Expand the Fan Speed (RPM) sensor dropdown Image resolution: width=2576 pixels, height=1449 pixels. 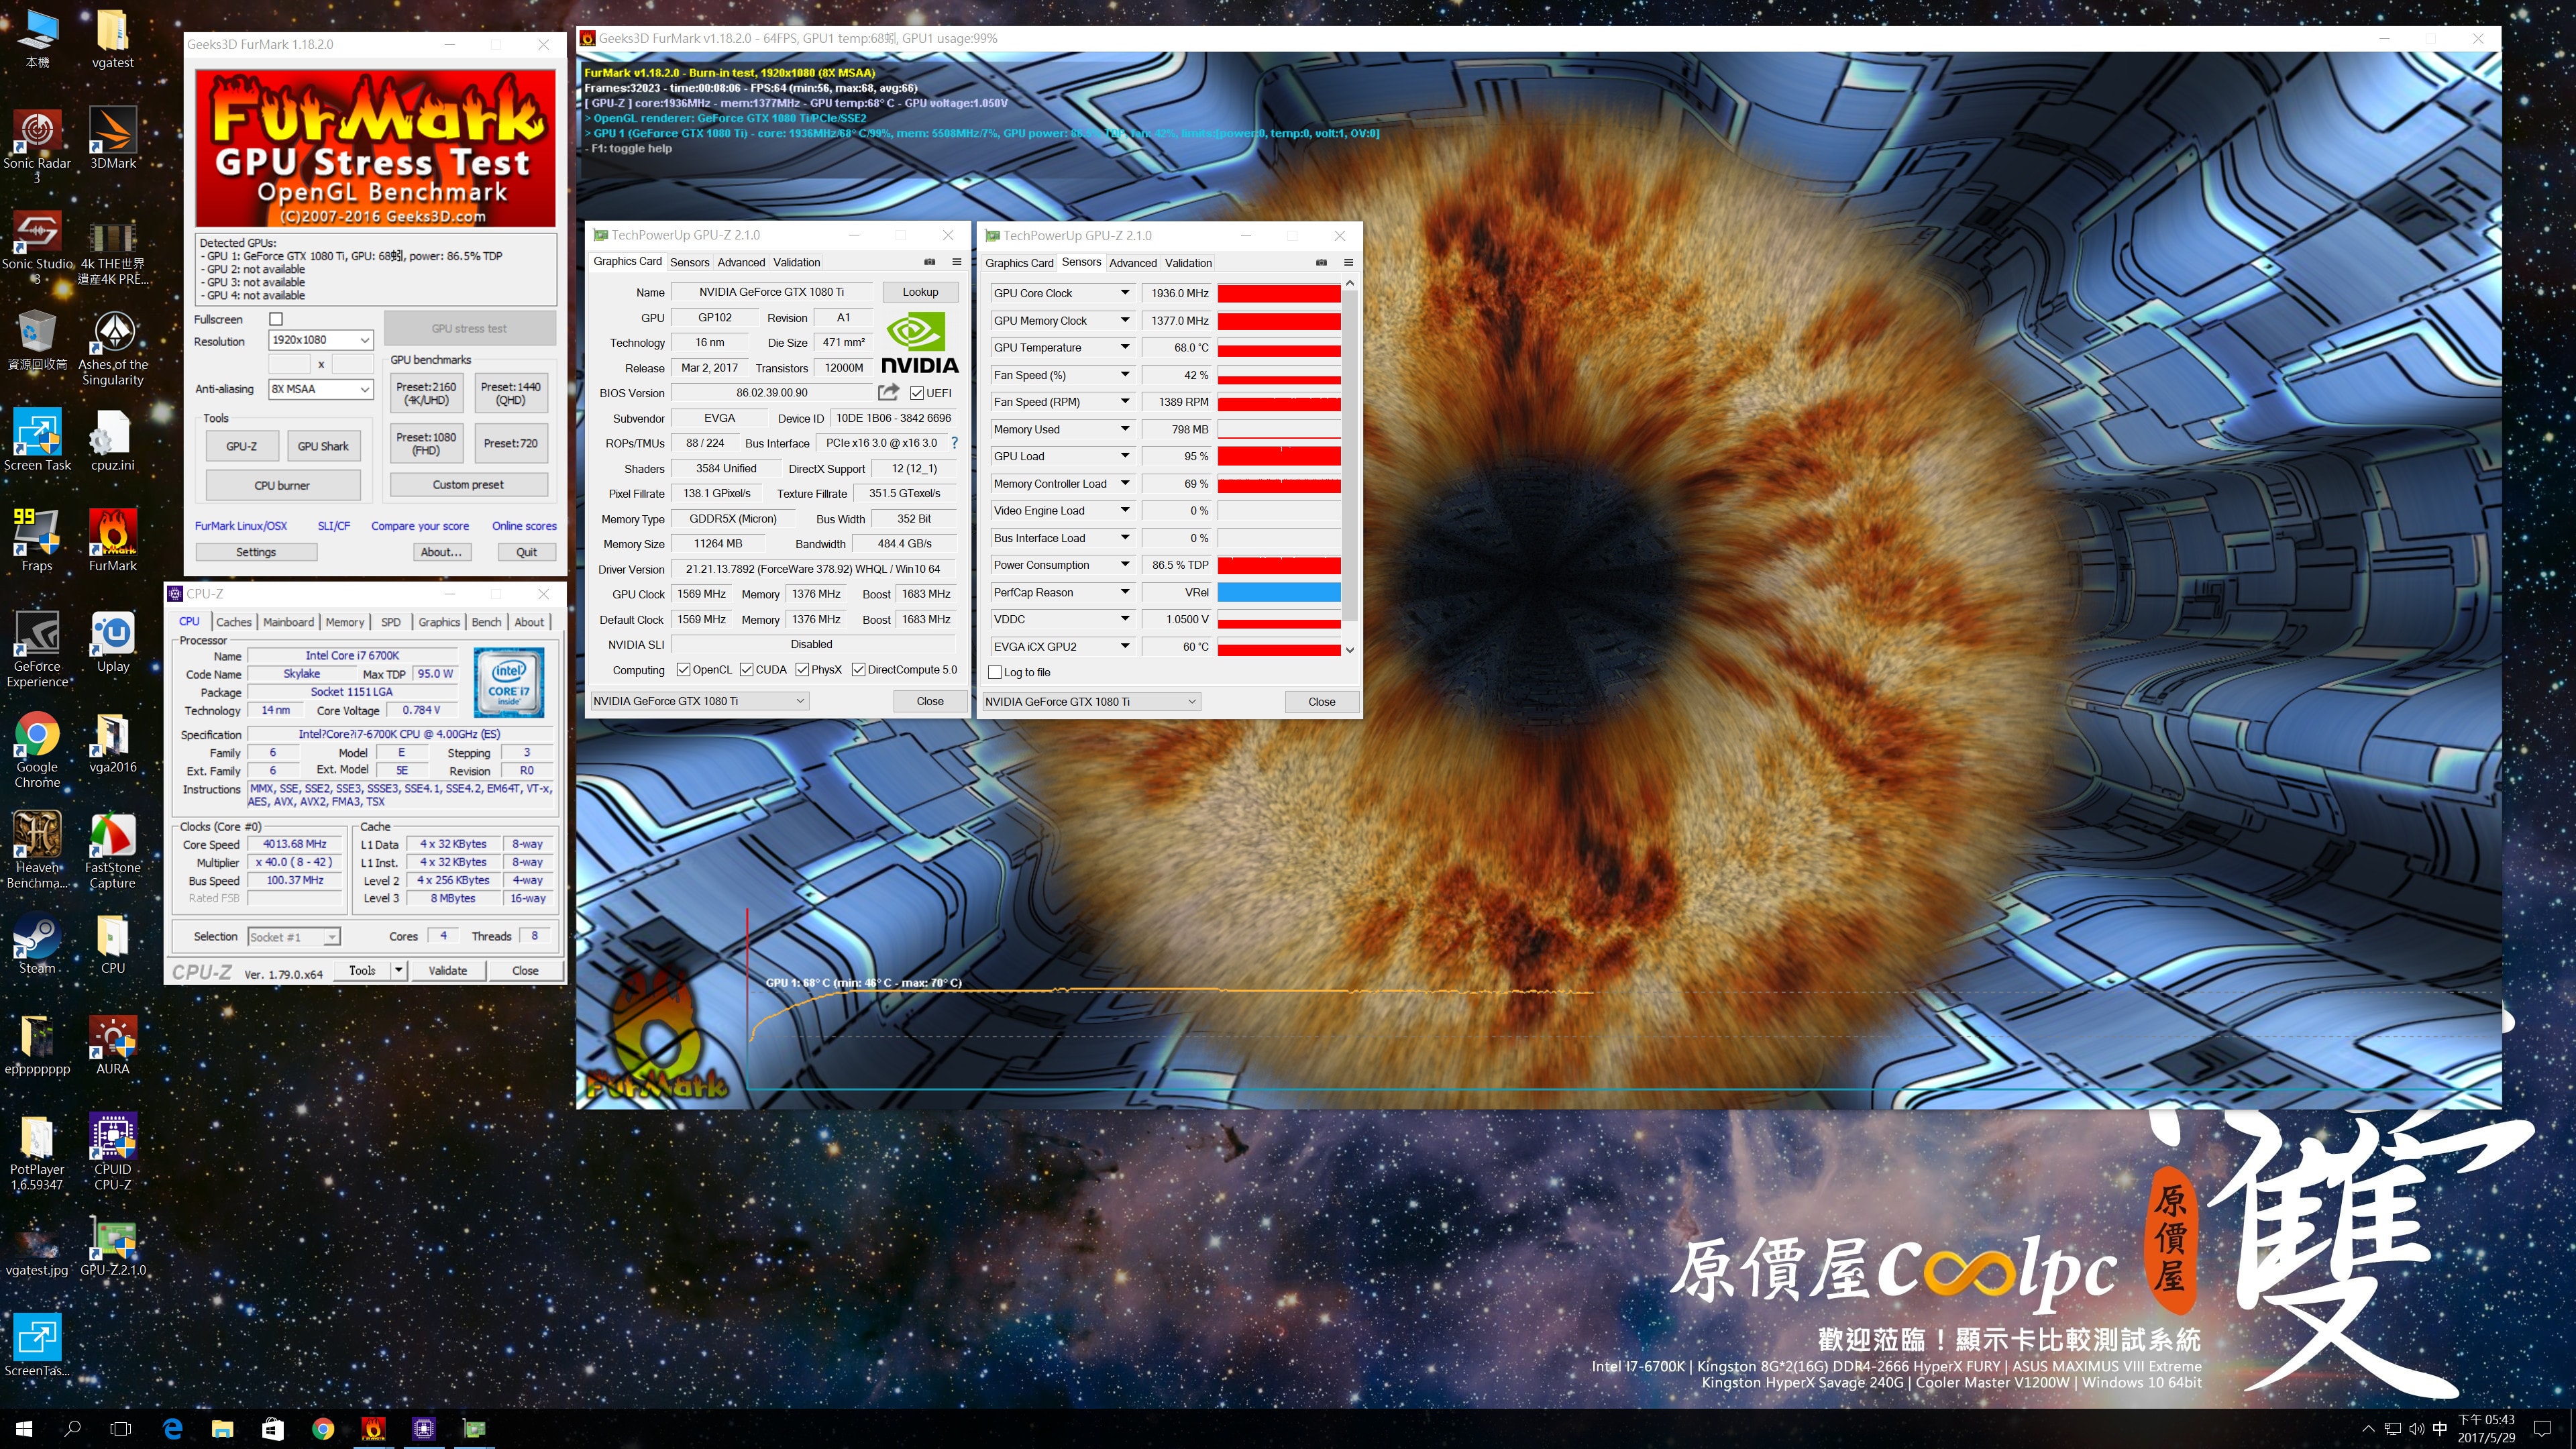pos(1124,402)
